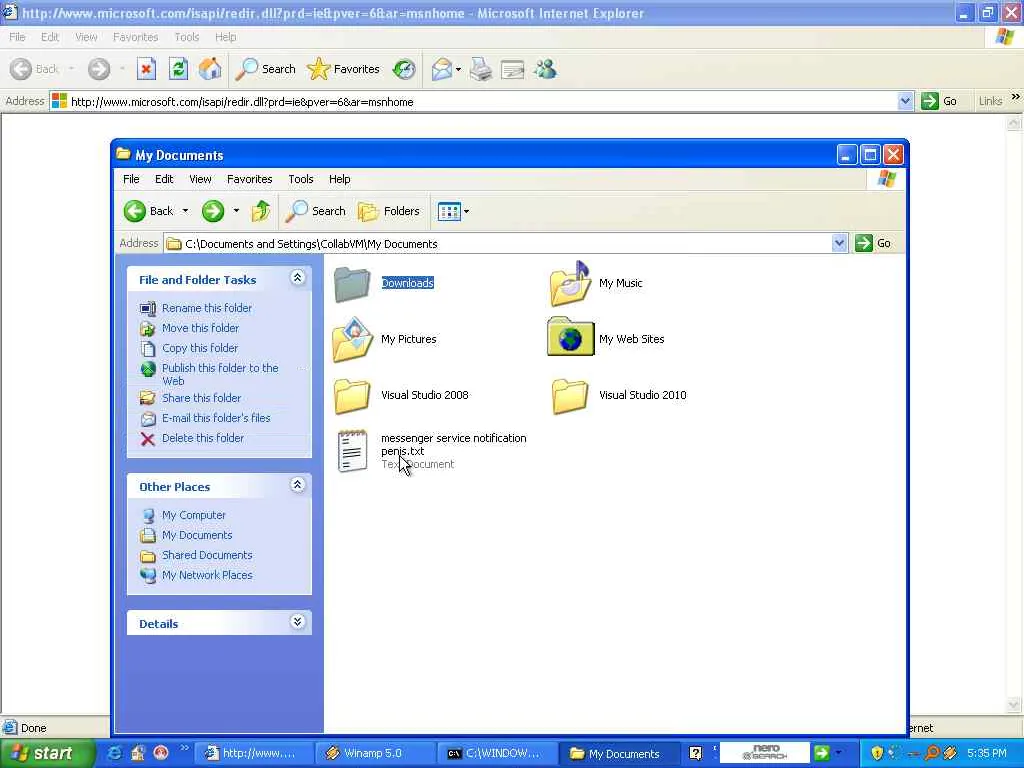Click the My Documents address path field

point(498,244)
